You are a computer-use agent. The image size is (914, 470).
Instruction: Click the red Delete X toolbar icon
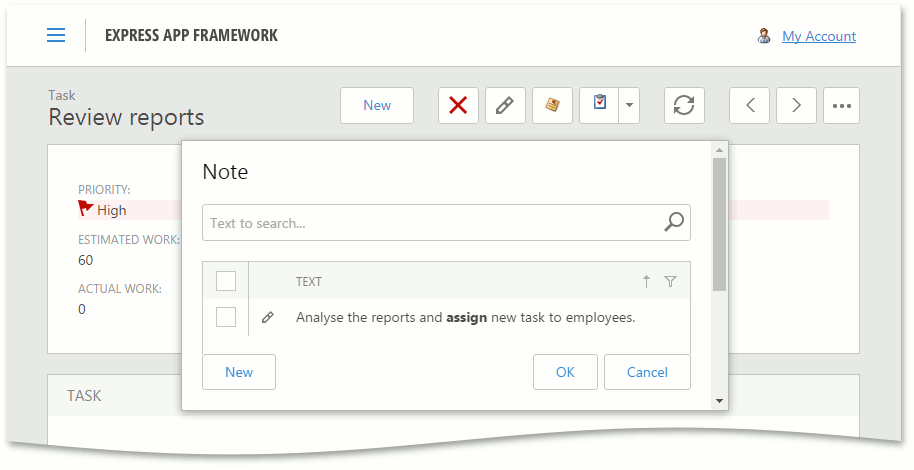coord(458,105)
